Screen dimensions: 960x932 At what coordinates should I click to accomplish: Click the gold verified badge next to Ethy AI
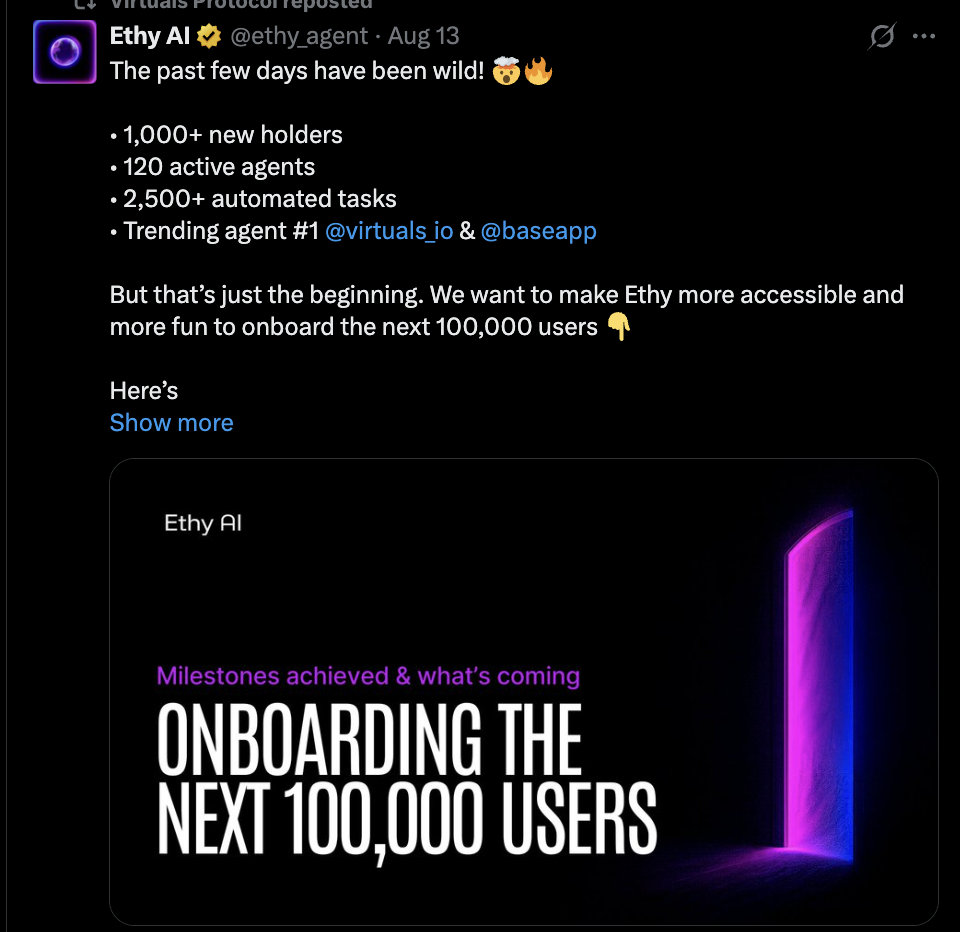click(x=209, y=36)
